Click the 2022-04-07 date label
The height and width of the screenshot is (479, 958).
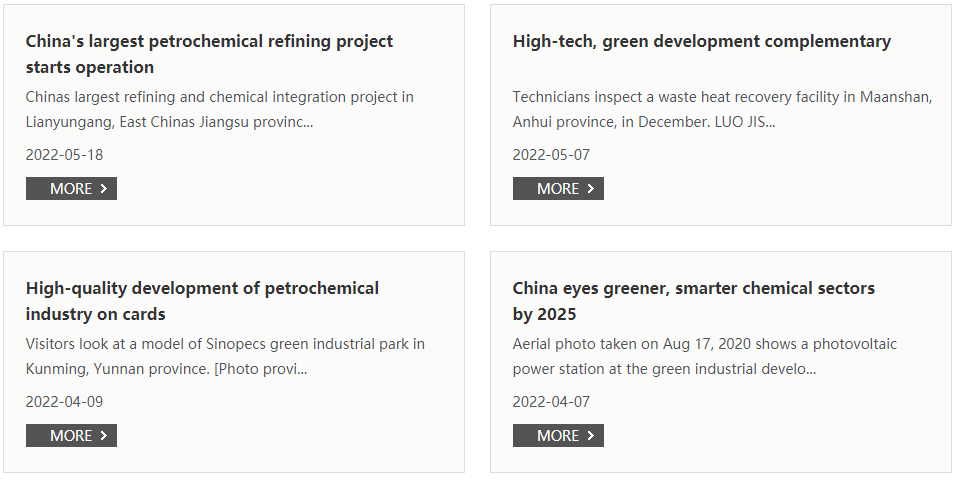click(551, 402)
